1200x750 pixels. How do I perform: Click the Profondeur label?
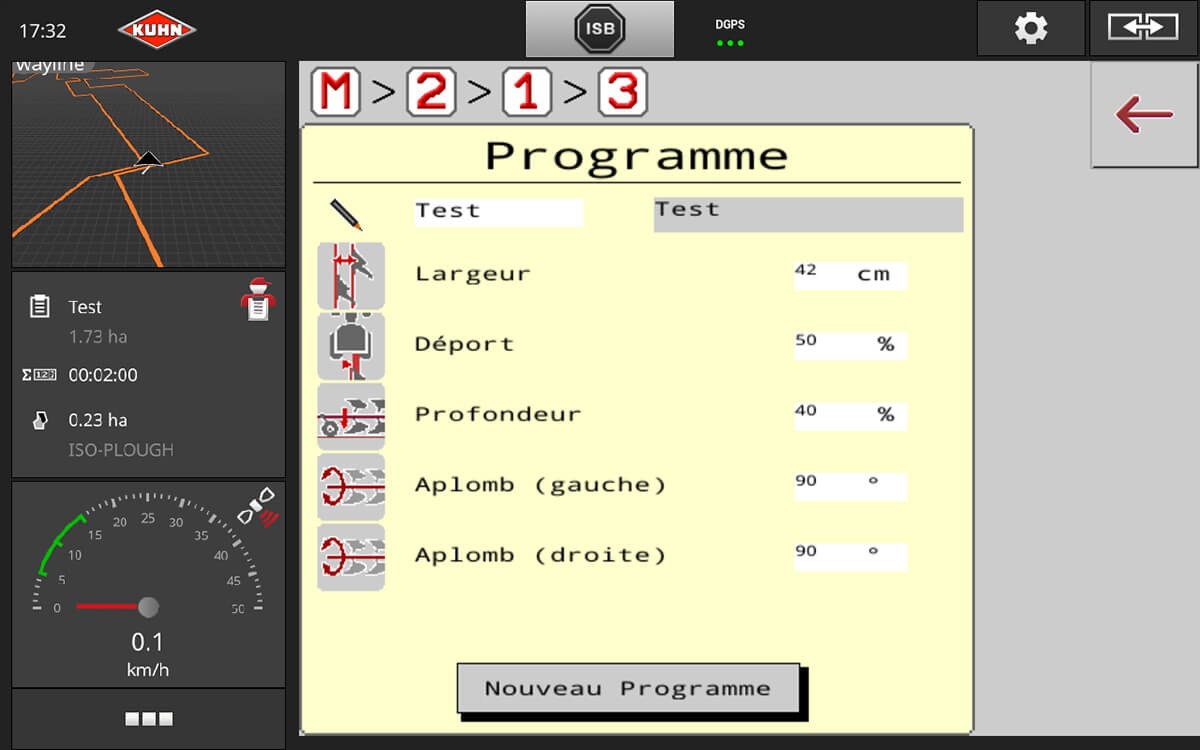pos(498,414)
